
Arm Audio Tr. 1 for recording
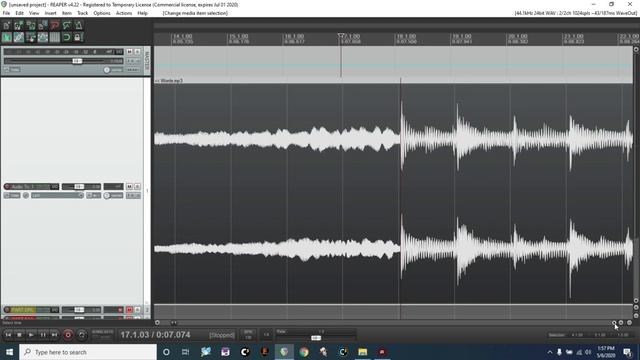tap(7, 187)
